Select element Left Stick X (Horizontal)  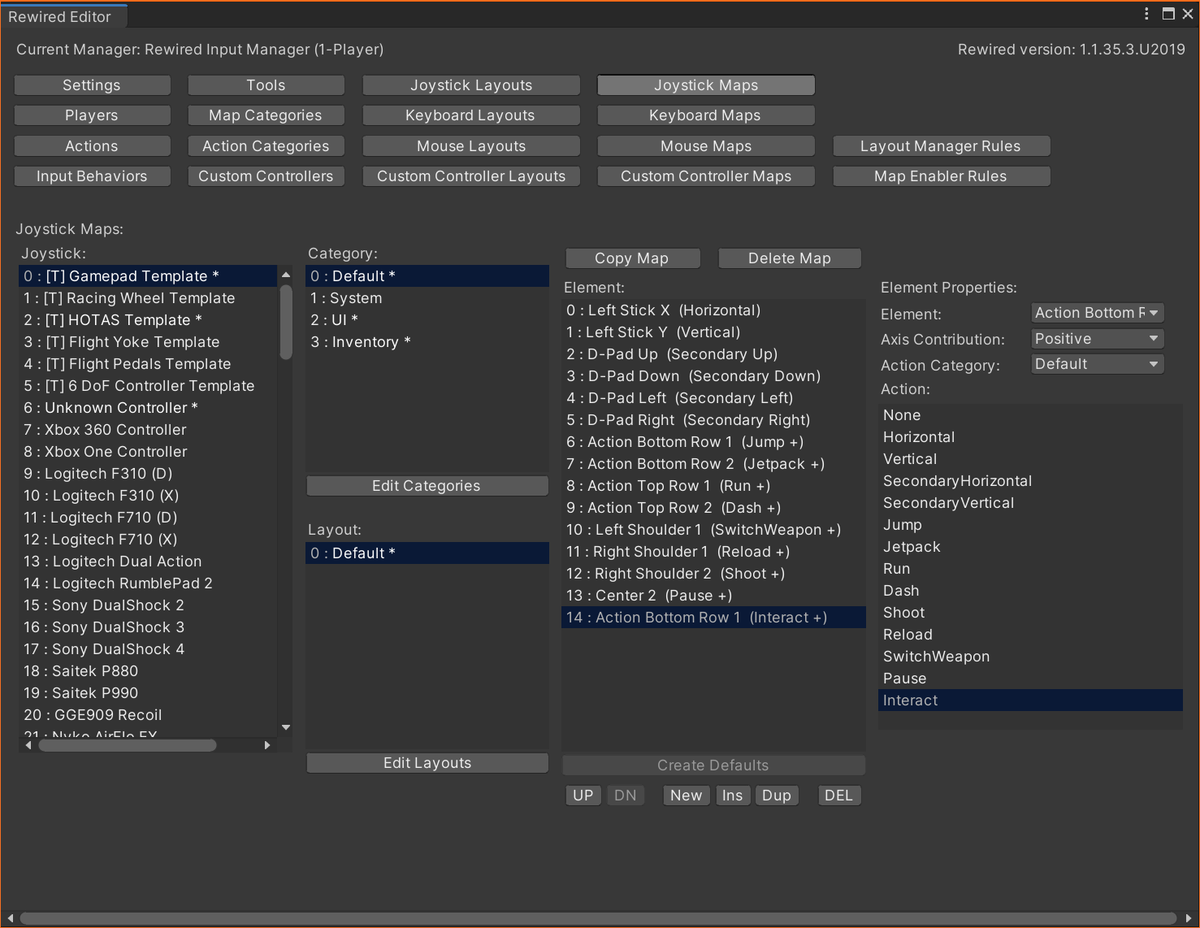coord(714,310)
